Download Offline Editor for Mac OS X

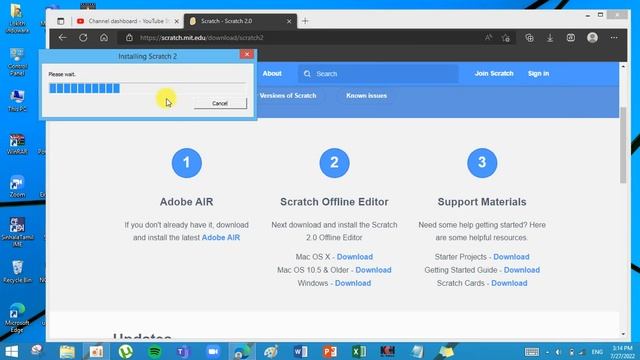(355, 257)
